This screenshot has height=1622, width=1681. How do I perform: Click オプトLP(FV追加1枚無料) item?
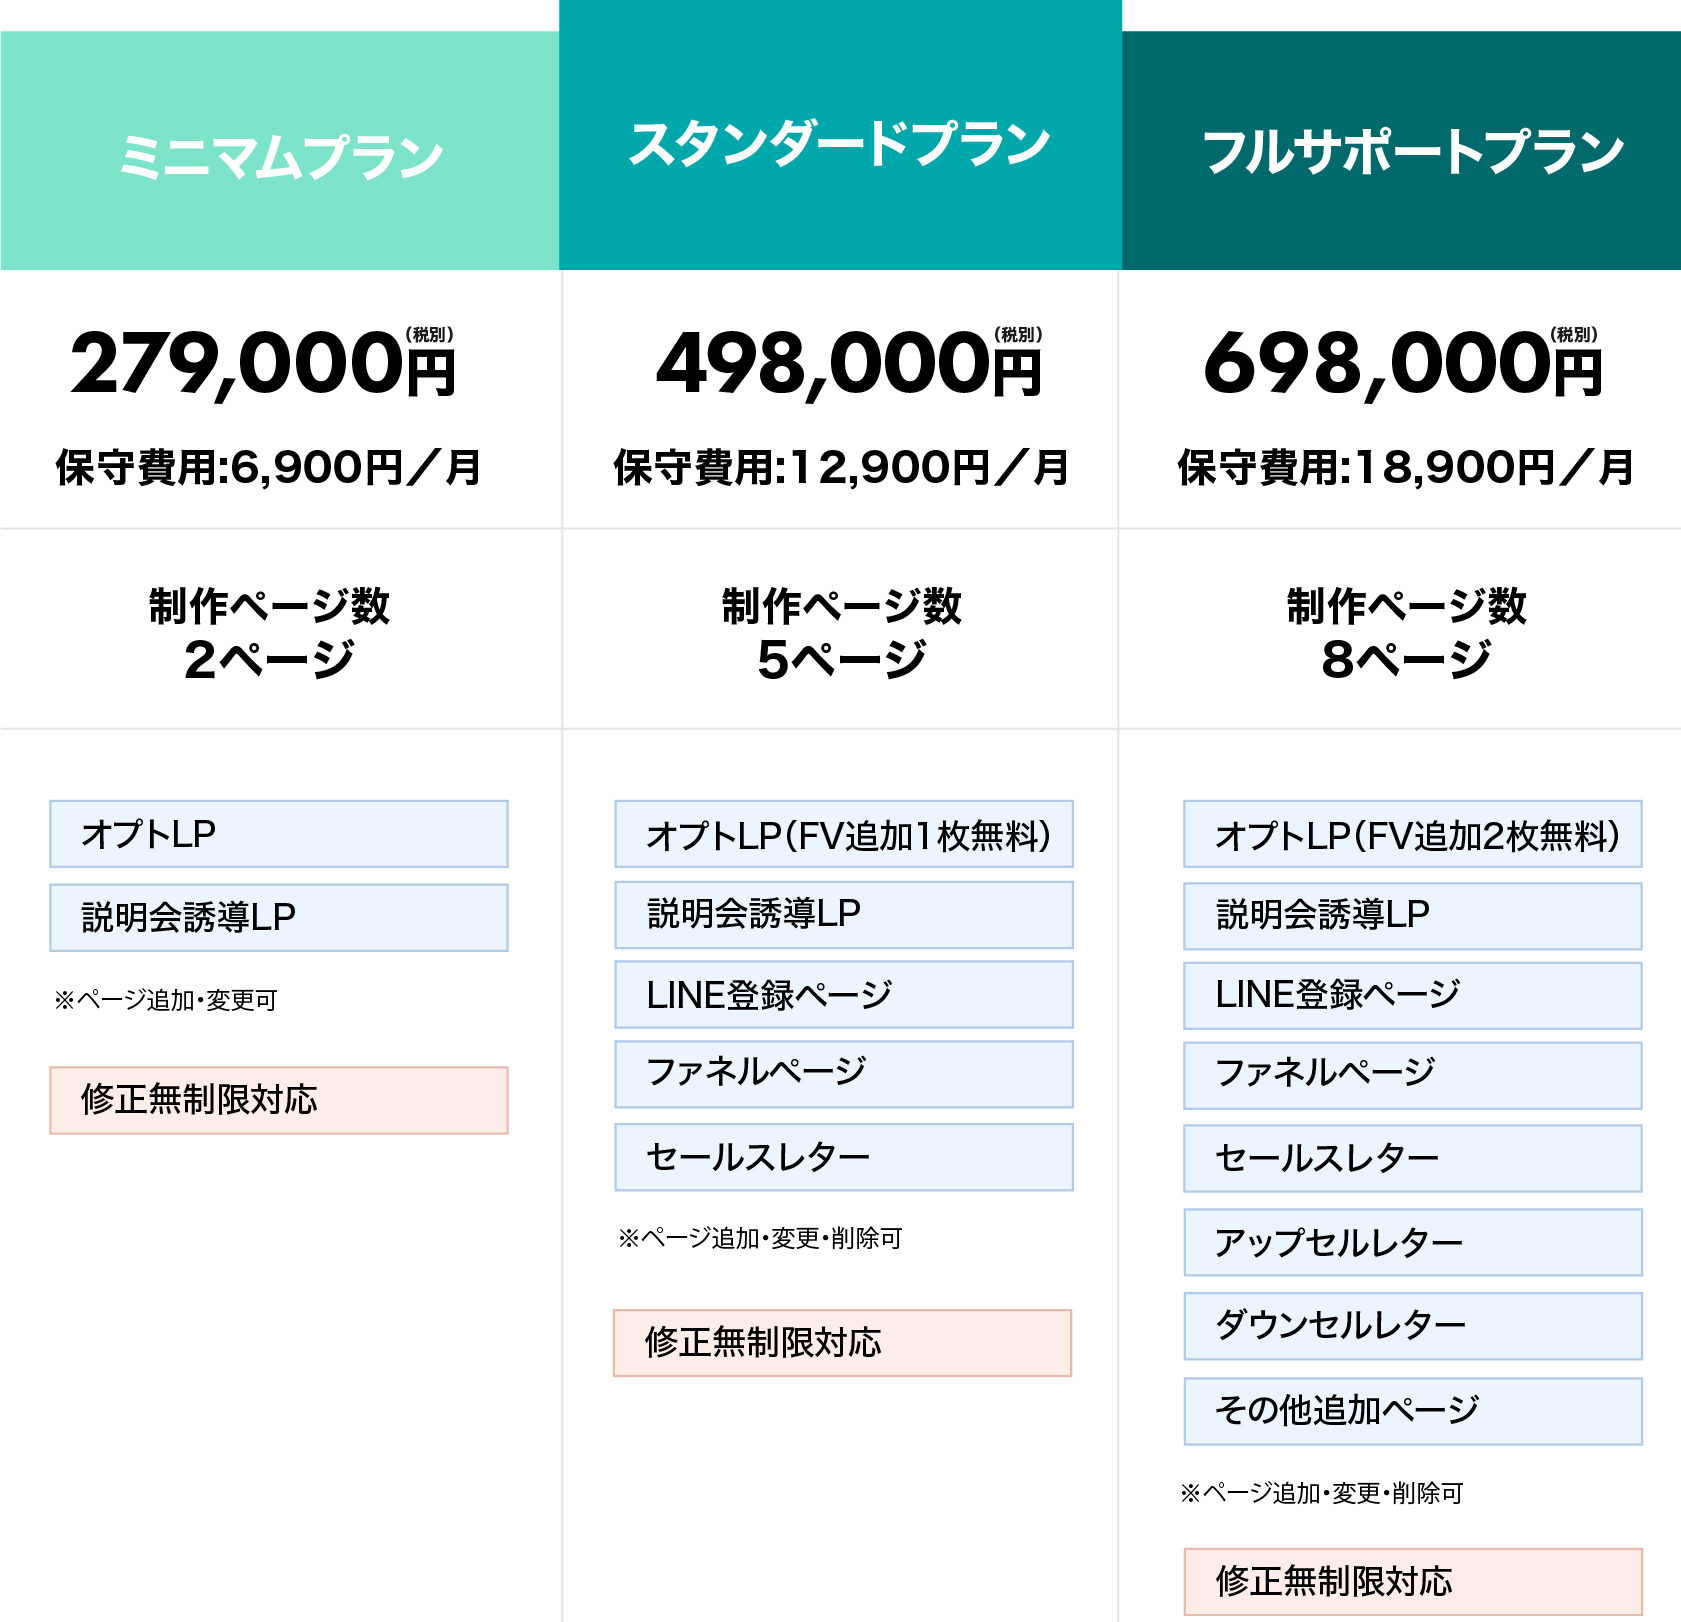tap(843, 834)
